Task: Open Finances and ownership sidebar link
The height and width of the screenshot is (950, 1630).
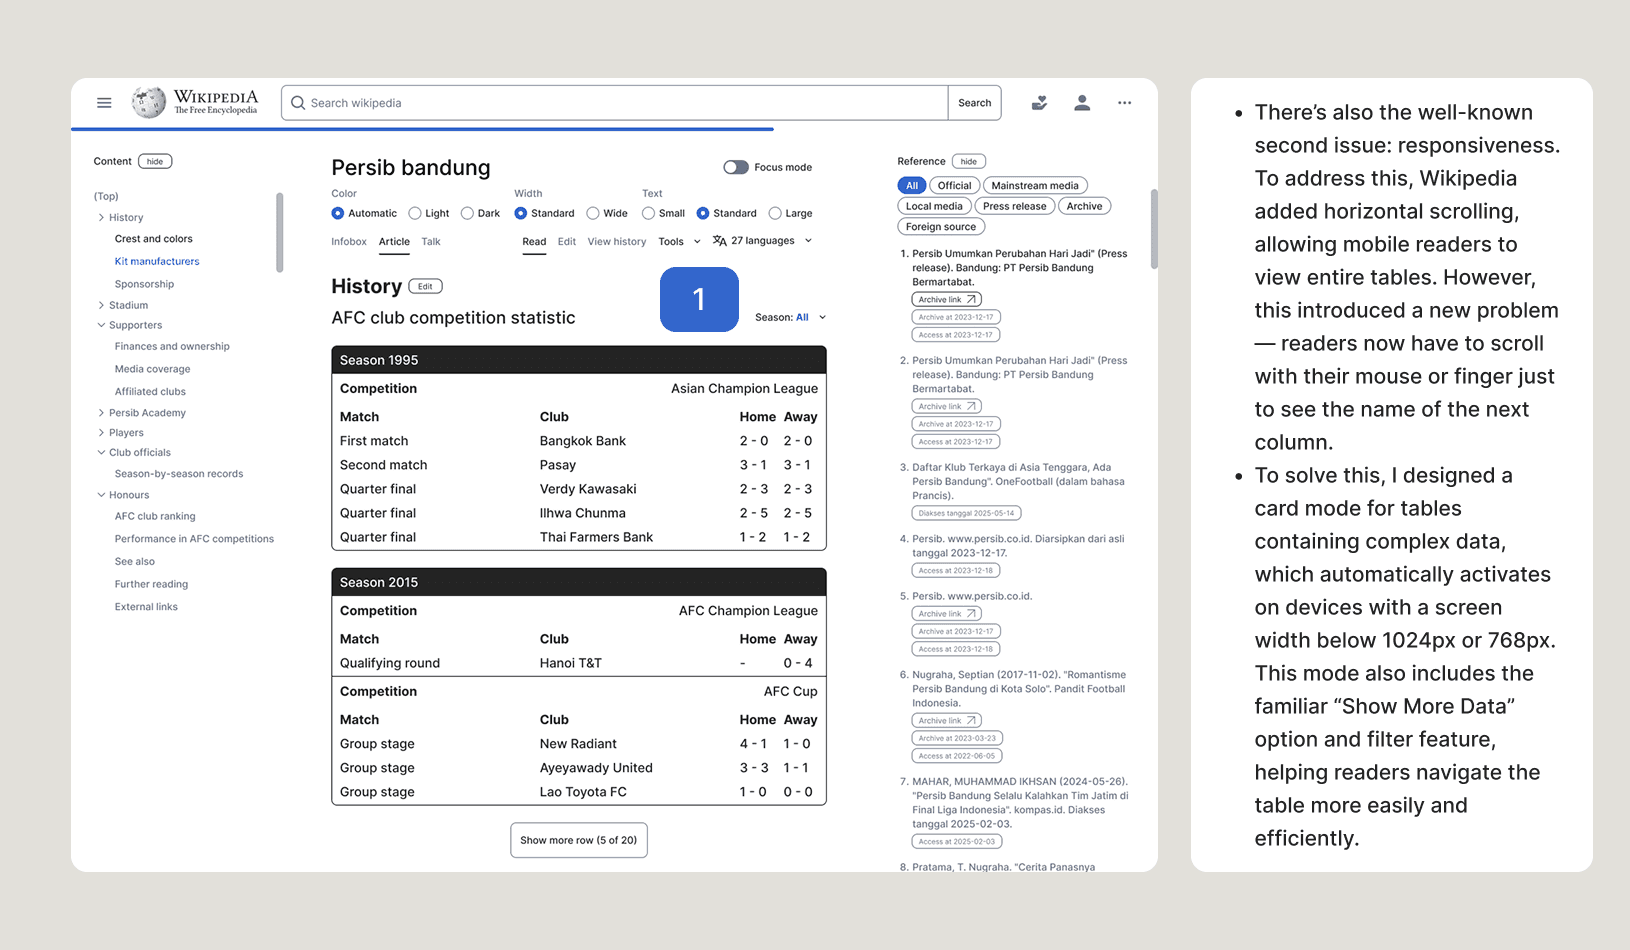Action: click(172, 346)
